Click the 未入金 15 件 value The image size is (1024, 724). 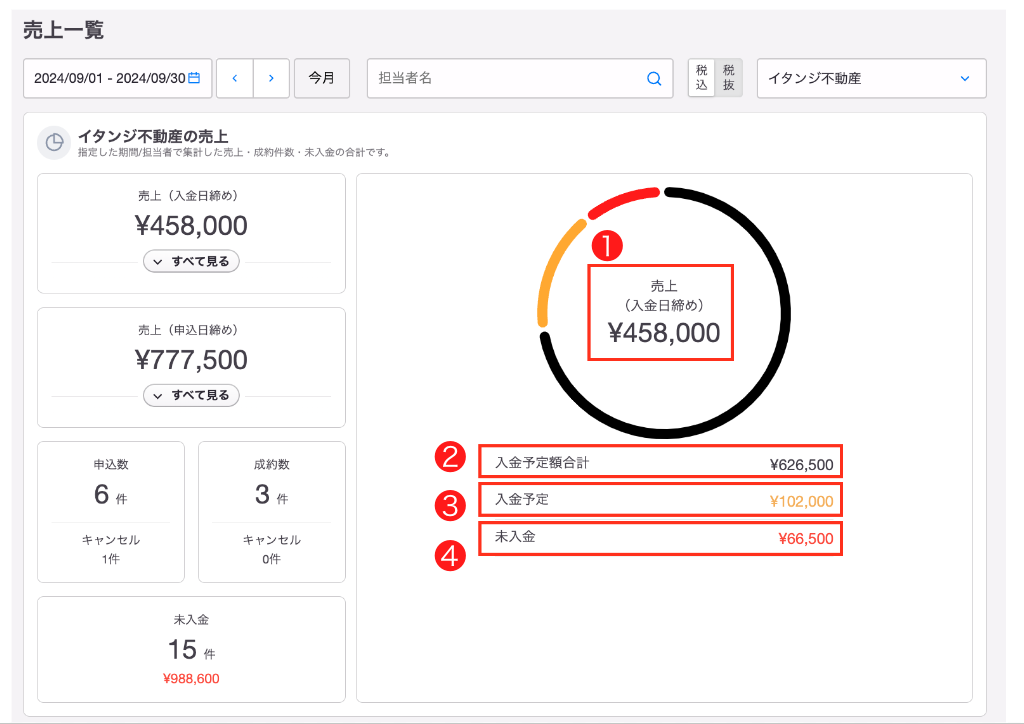191,650
